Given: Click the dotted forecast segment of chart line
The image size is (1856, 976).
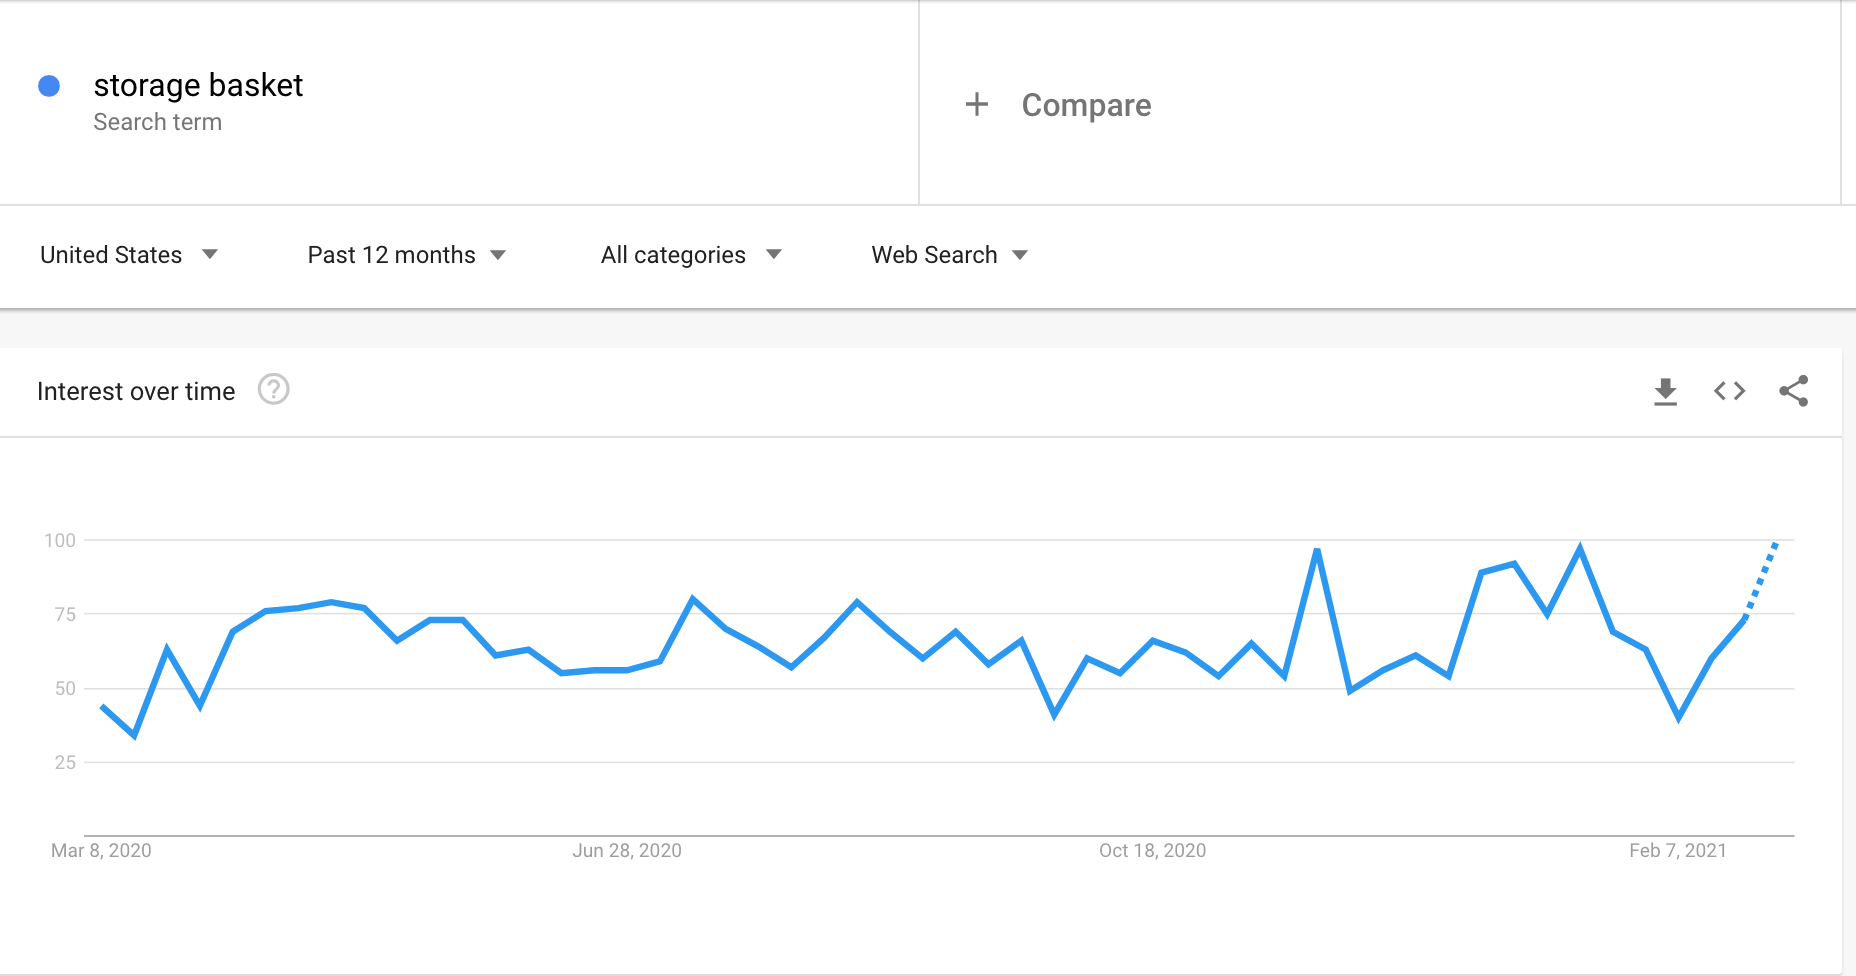Looking at the screenshot, I should [1762, 578].
